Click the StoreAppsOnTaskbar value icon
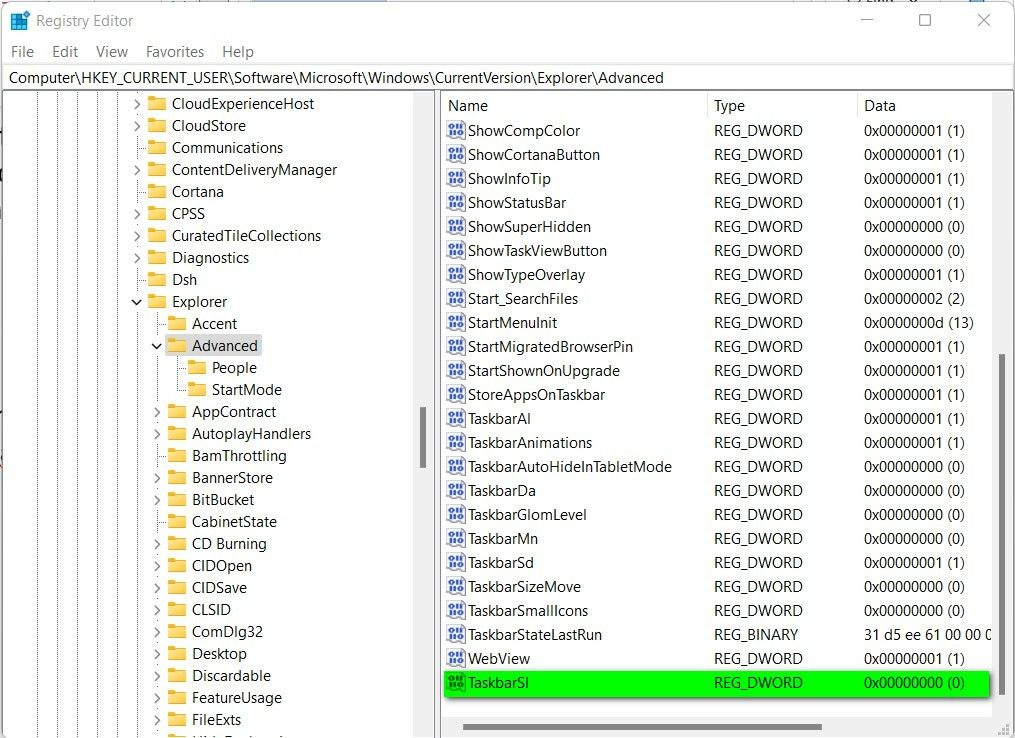 (456, 394)
